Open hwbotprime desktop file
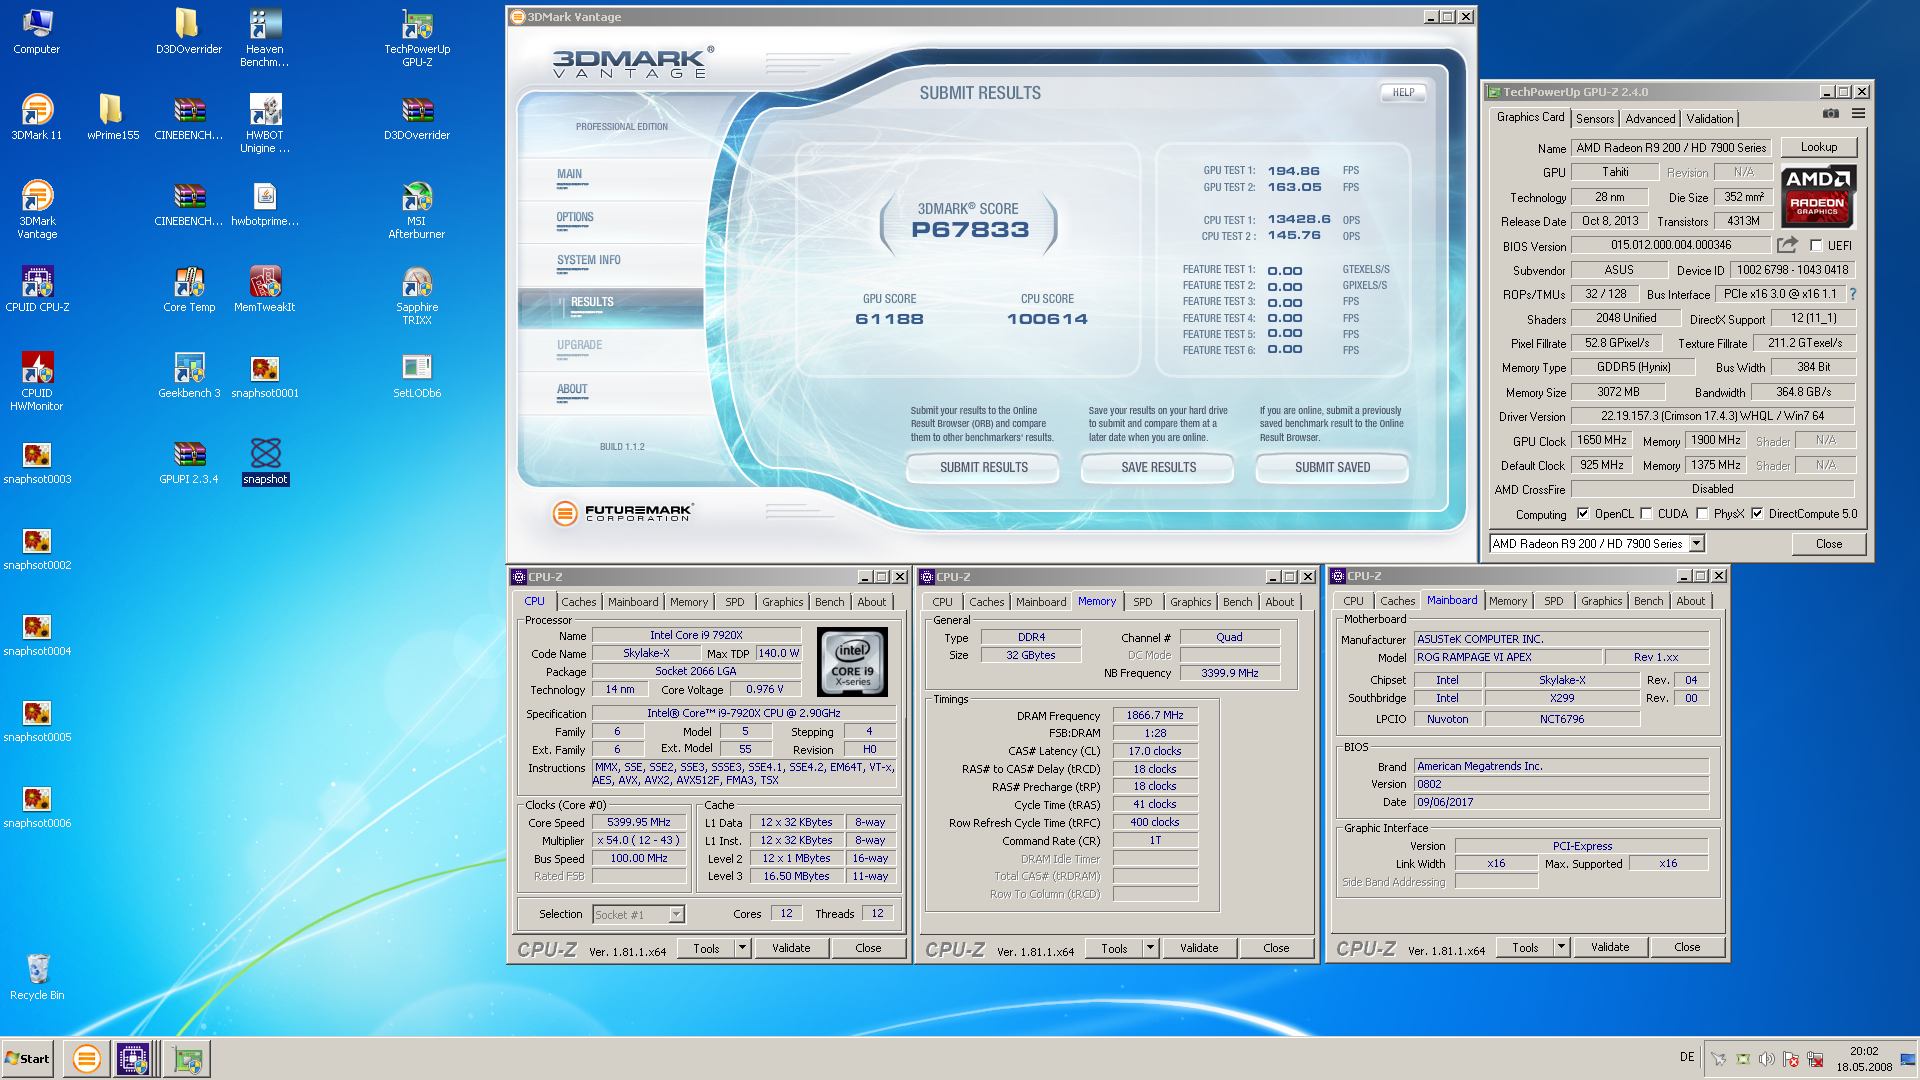This screenshot has width=1920, height=1080. click(x=265, y=203)
